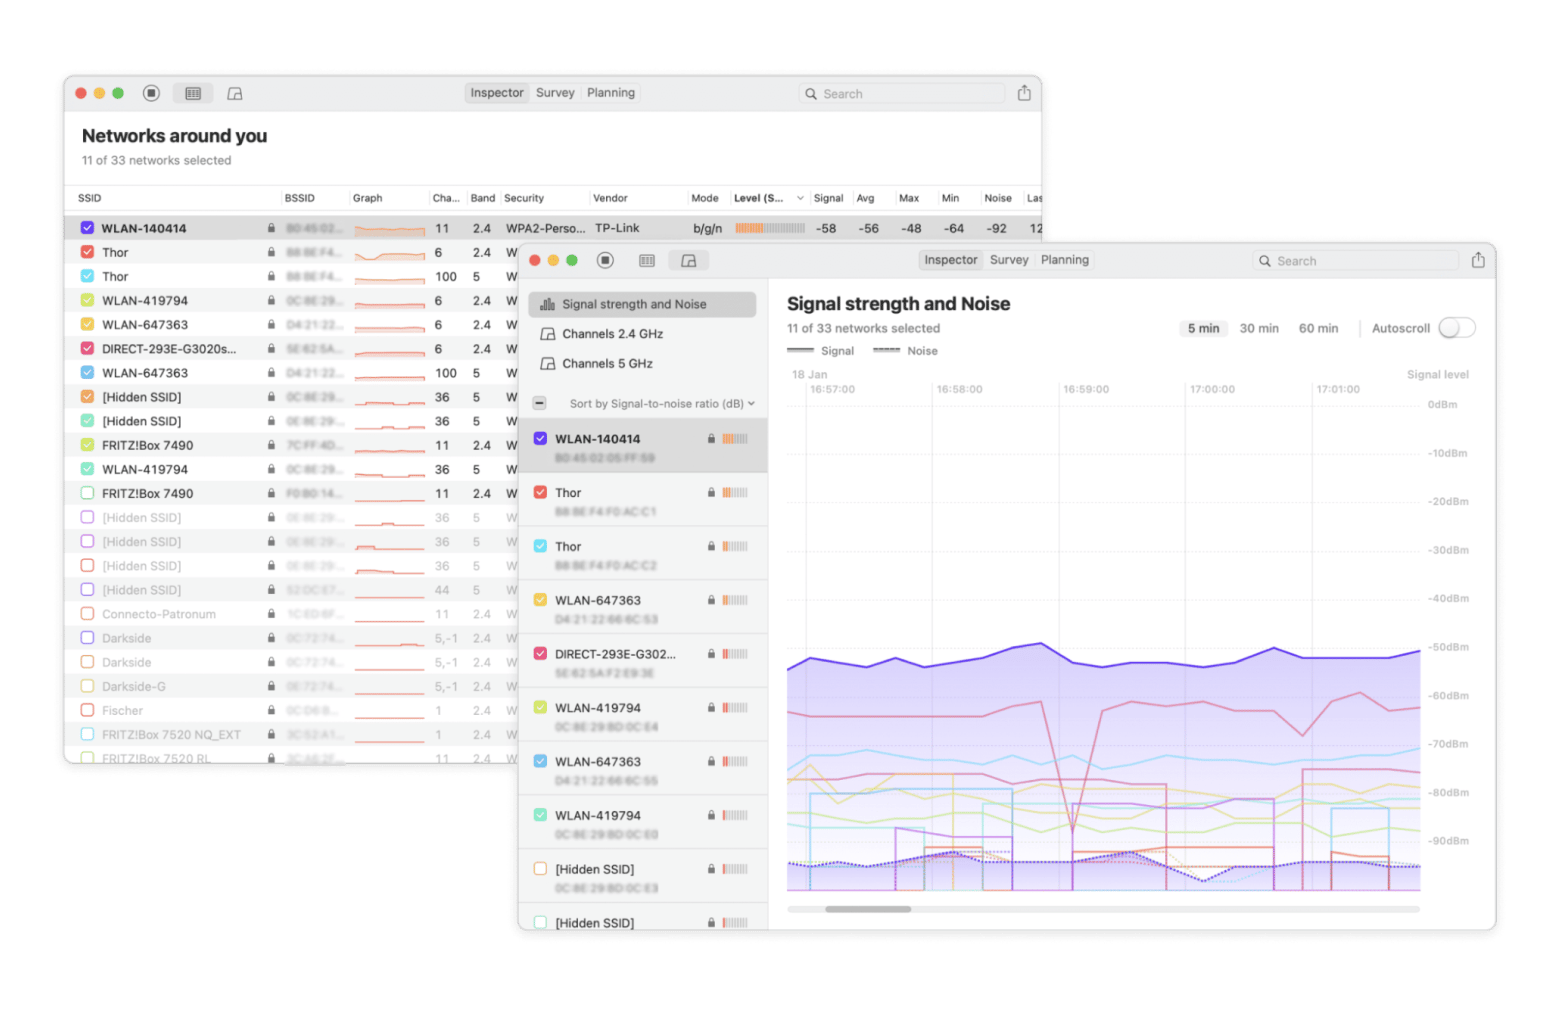The width and height of the screenshot is (1560, 1022).
Task: Switch to table view in front window toolbar
Action: pyautogui.click(x=647, y=260)
